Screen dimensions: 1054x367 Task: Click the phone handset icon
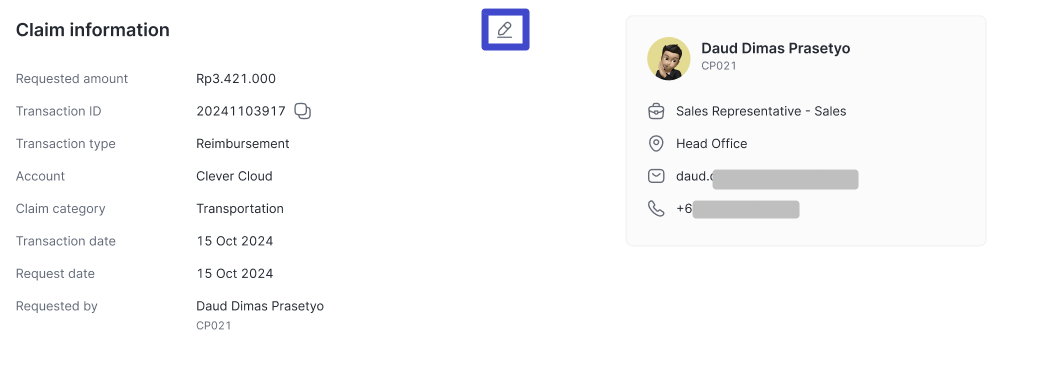click(656, 209)
